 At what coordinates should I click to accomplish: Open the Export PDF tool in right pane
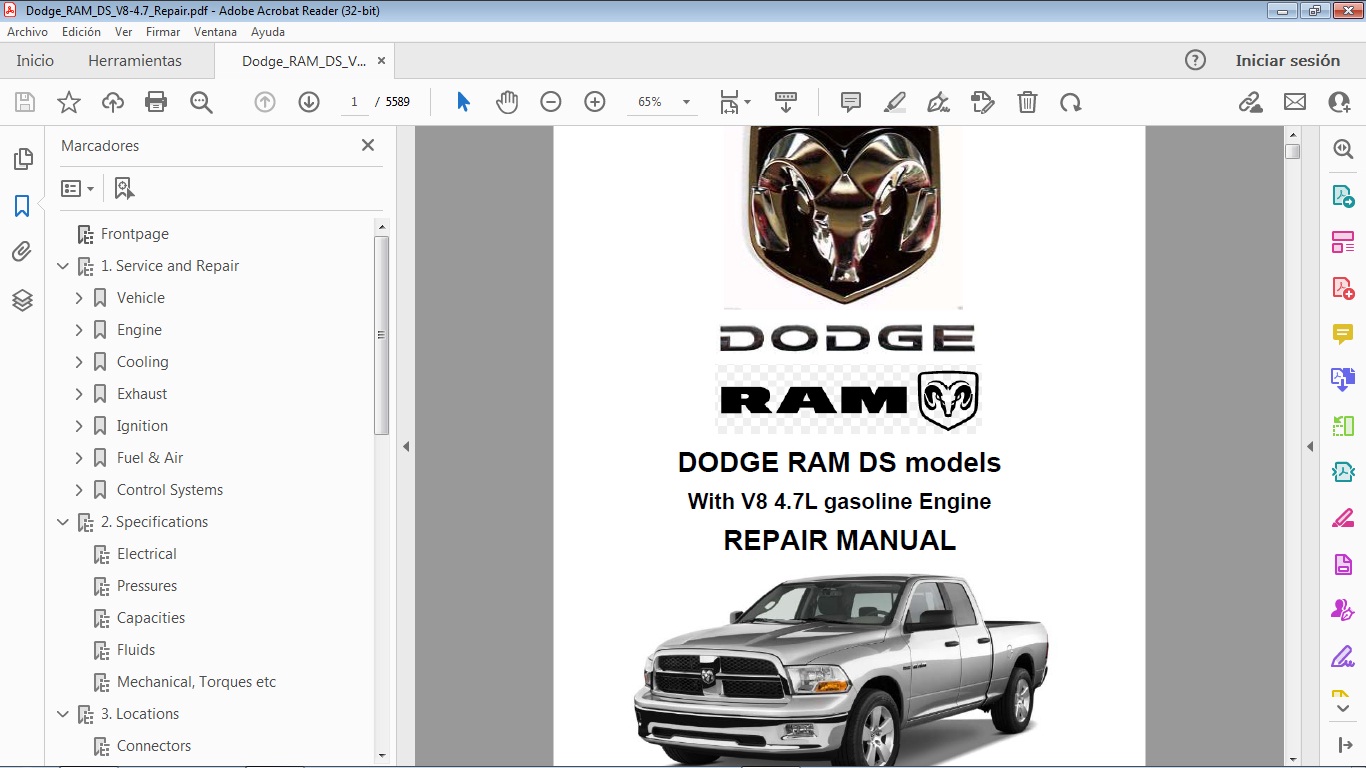[x=1342, y=196]
